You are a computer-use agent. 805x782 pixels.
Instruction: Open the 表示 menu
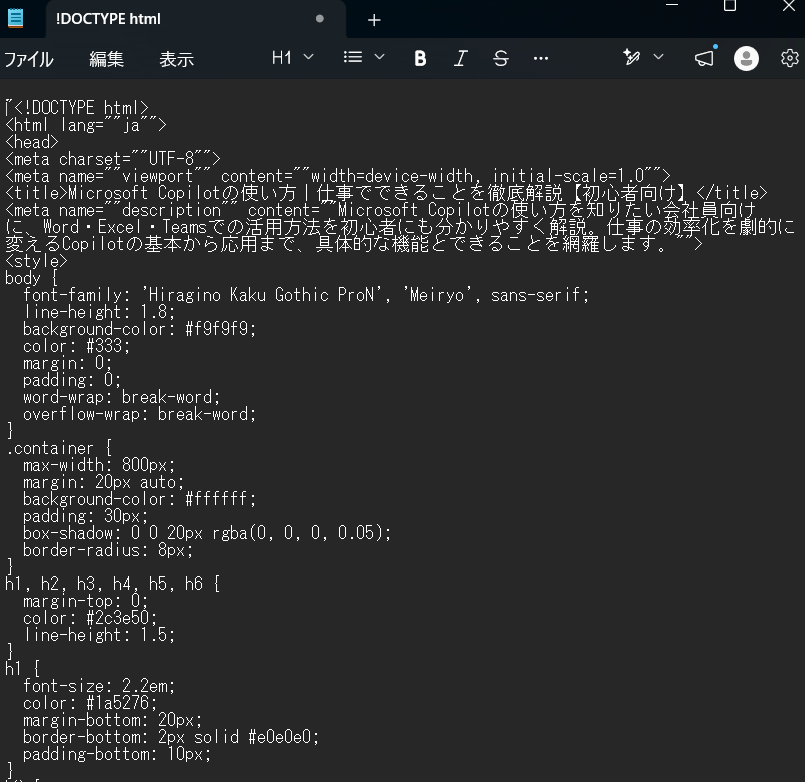(x=177, y=59)
